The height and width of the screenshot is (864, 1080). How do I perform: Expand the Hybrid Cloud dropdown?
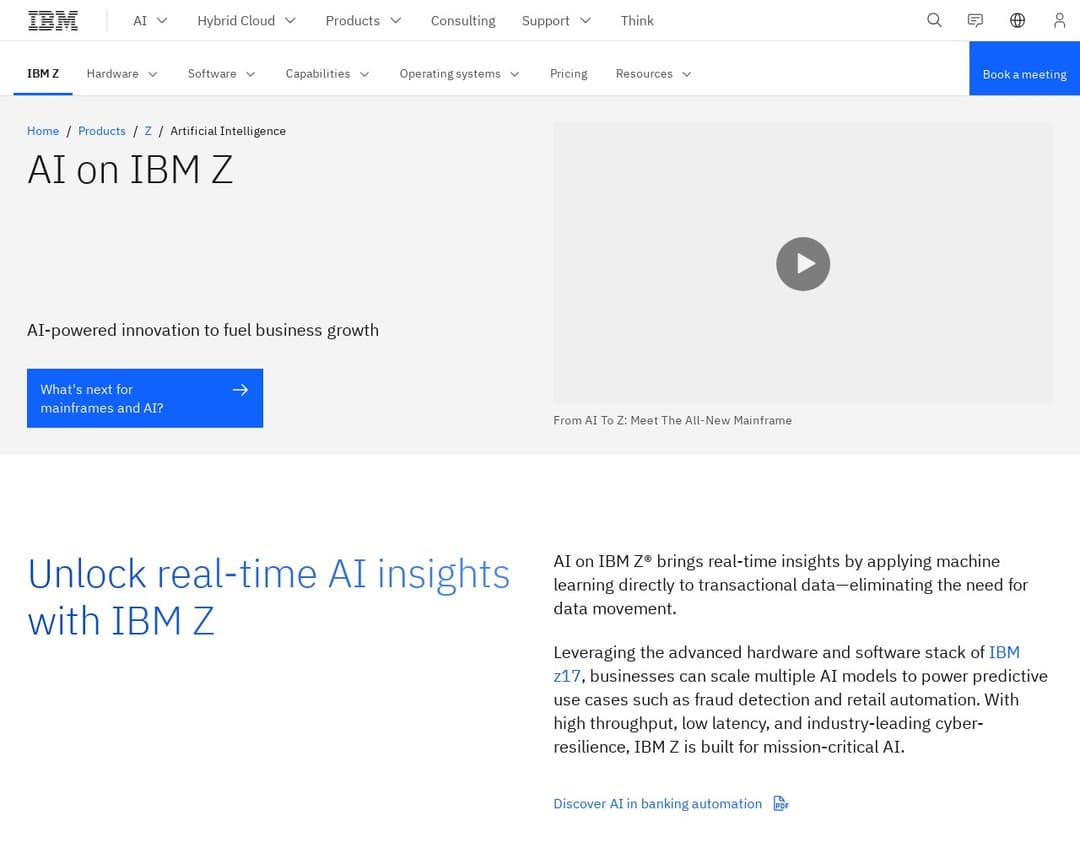[x=247, y=21]
